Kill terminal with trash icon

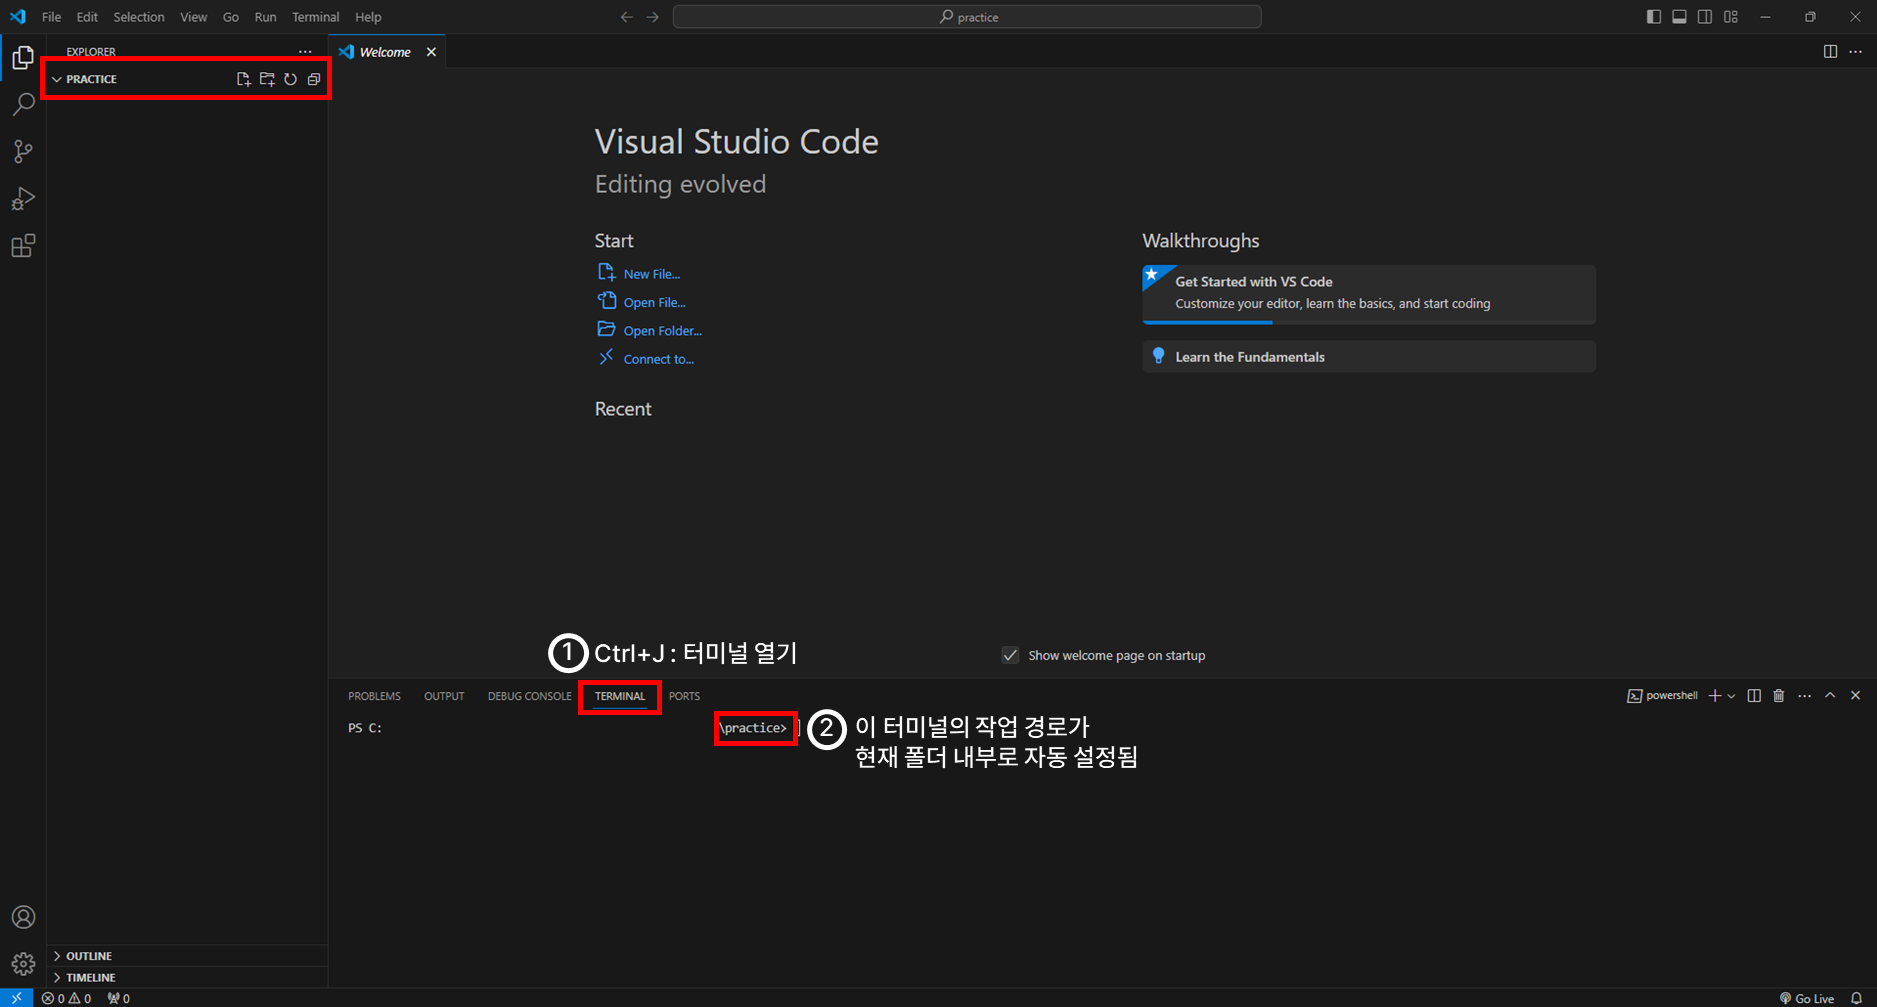click(x=1779, y=696)
